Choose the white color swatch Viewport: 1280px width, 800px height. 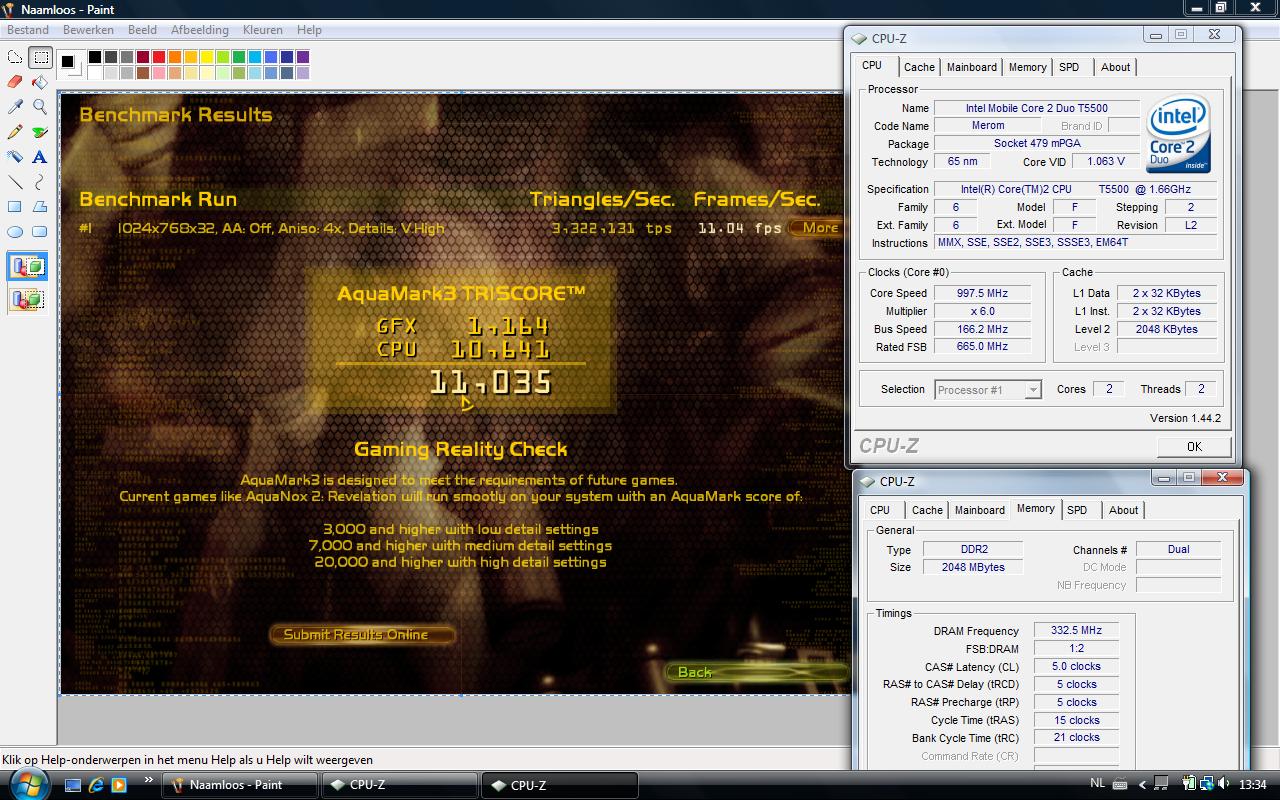[x=95, y=73]
